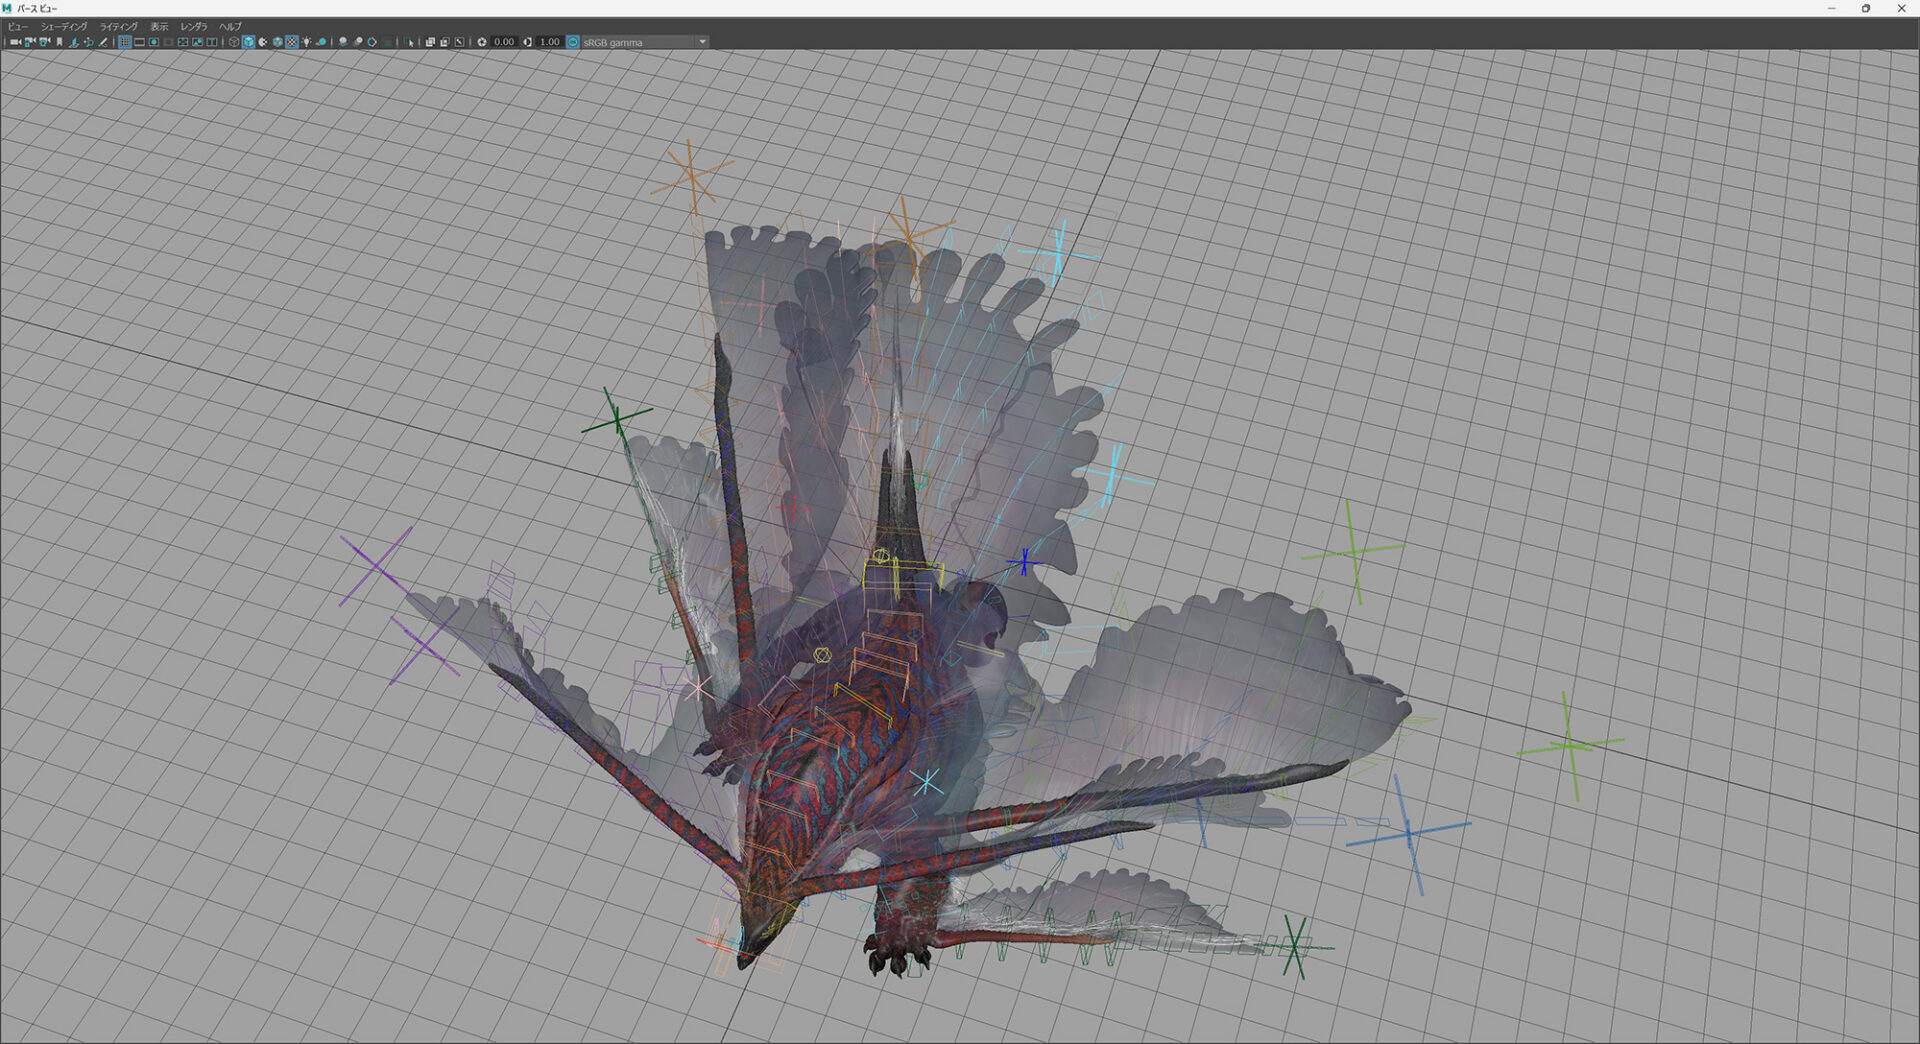Toggle color management view transform button
This screenshot has height=1044, width=1920.
coord(573,42)
